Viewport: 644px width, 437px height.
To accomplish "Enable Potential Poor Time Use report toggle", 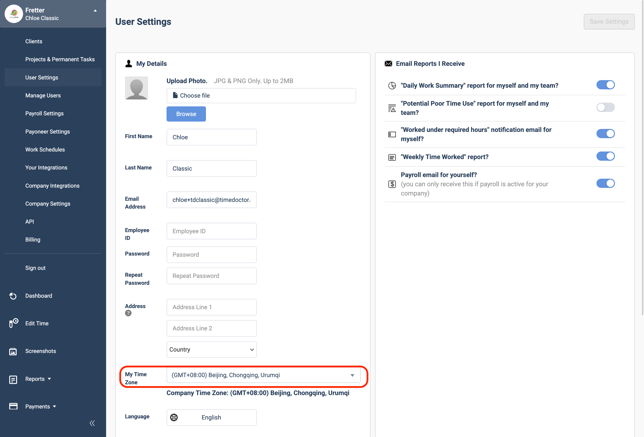I will [605, 107].
